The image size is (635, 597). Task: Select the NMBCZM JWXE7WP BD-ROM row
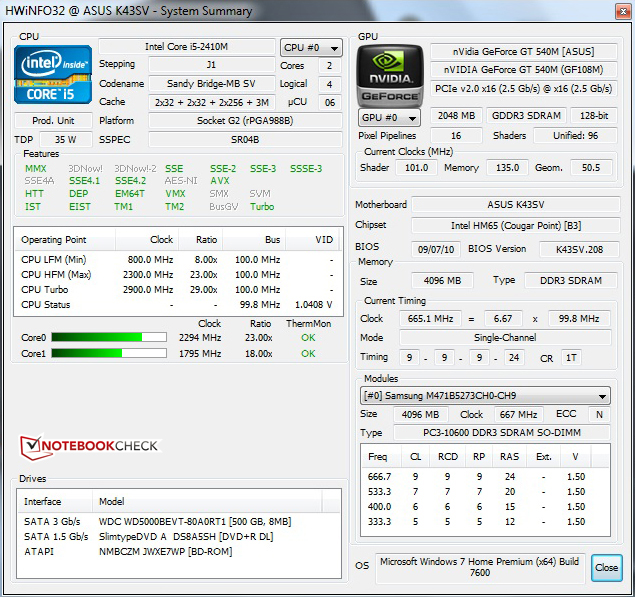coord(178,552)
